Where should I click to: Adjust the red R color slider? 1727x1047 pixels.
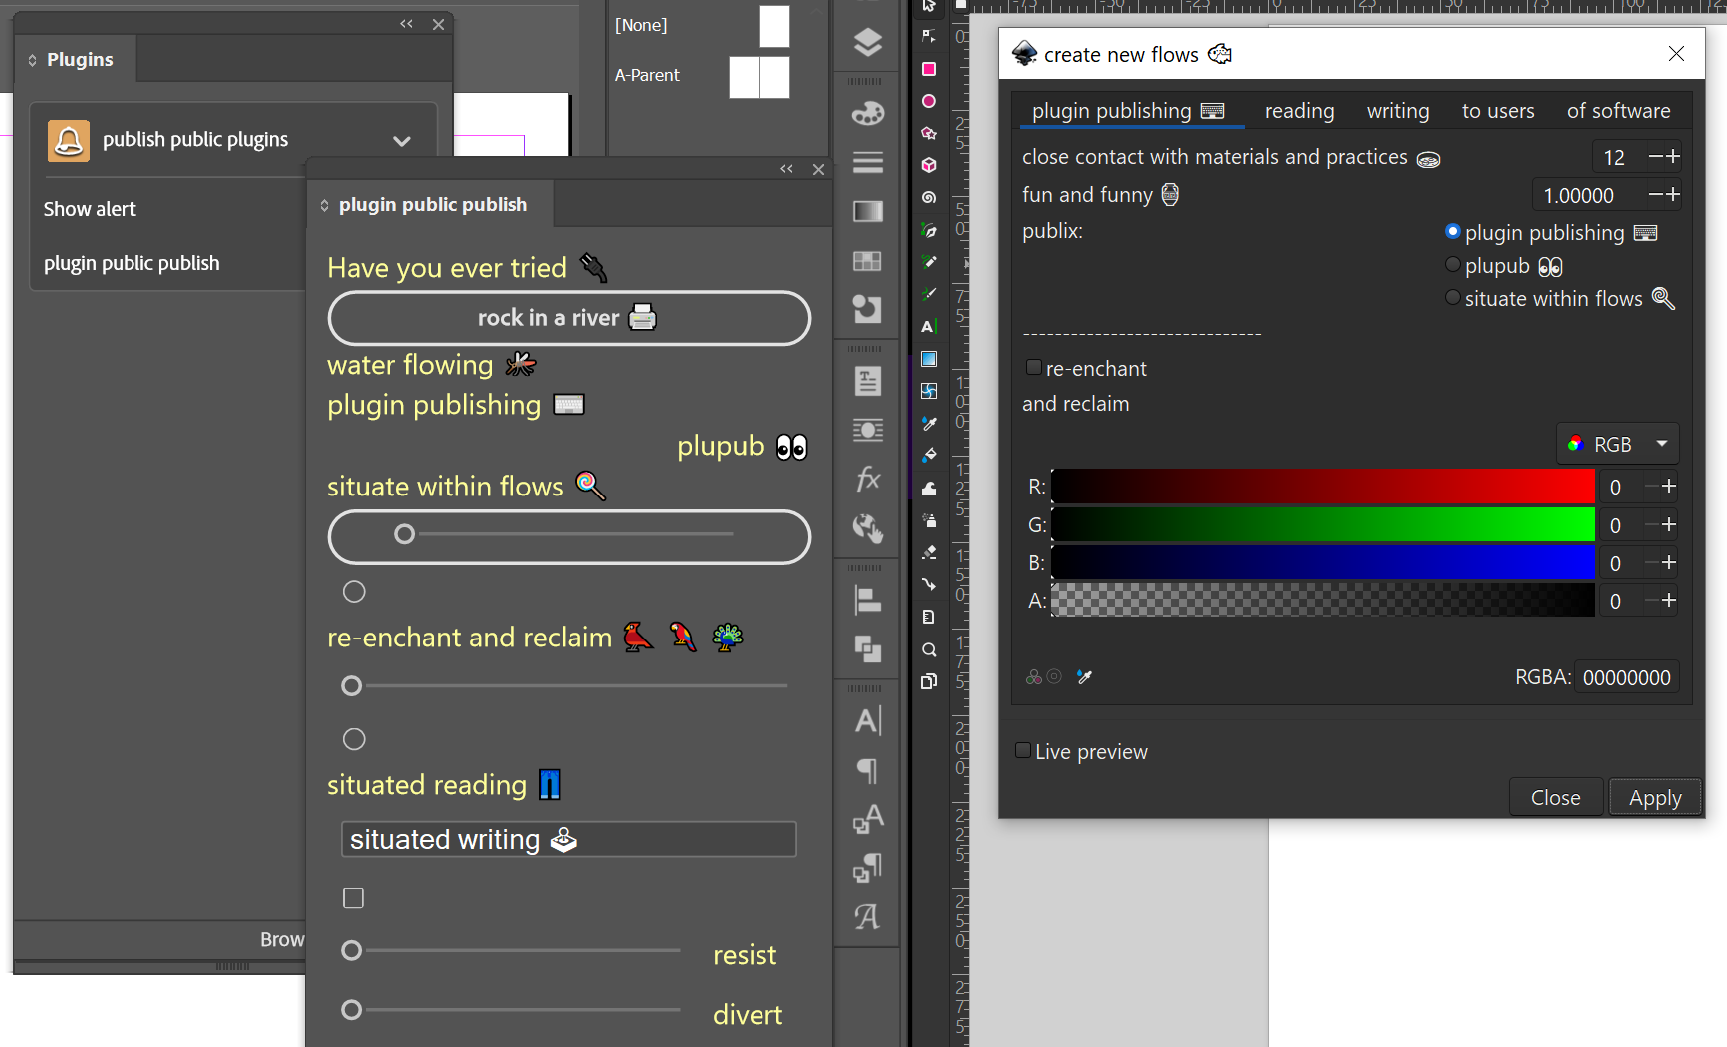[1322, 486]
